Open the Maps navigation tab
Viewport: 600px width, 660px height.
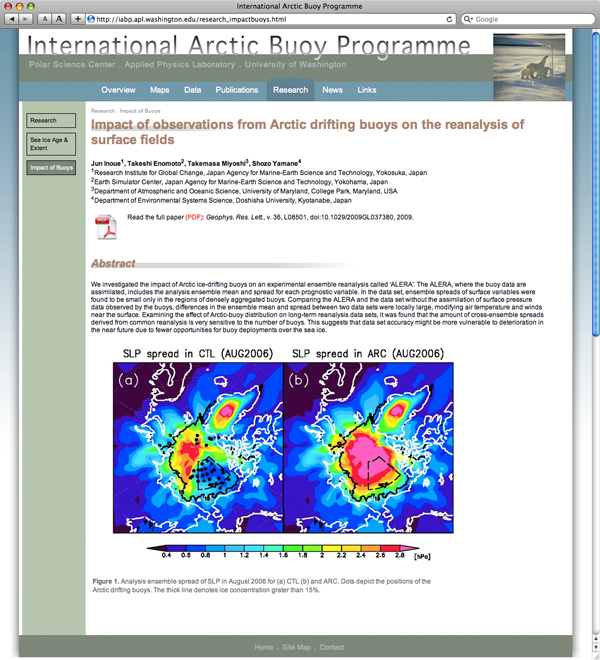coord(160,90)
